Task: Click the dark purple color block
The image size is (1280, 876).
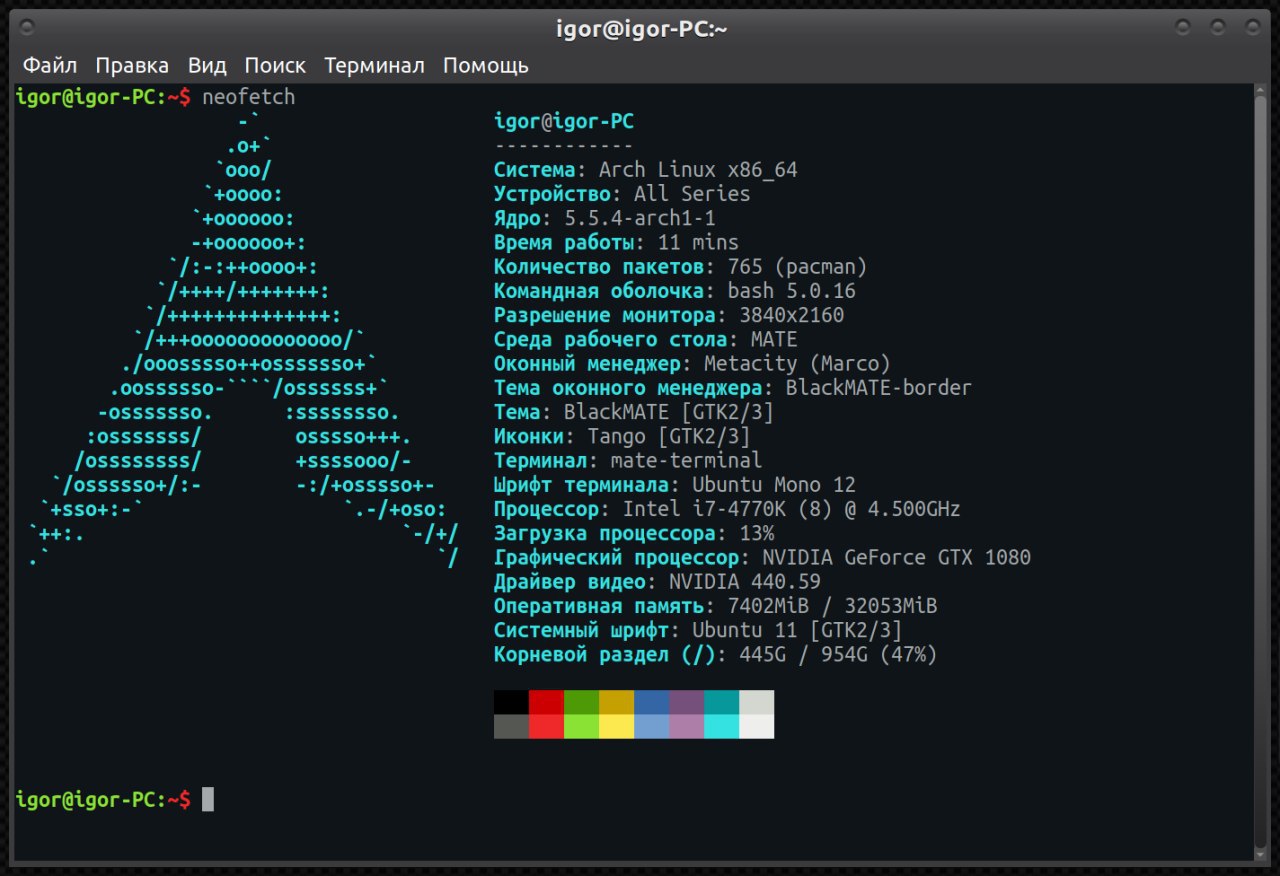Action: (x=686, y=702)
